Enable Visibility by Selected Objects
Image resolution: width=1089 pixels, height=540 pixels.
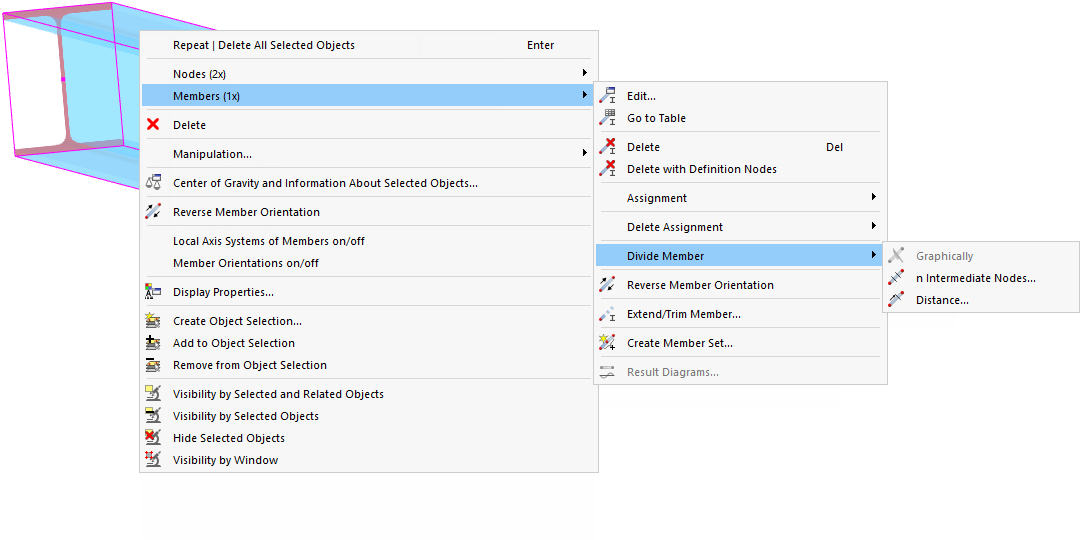(x=245, y=416)
